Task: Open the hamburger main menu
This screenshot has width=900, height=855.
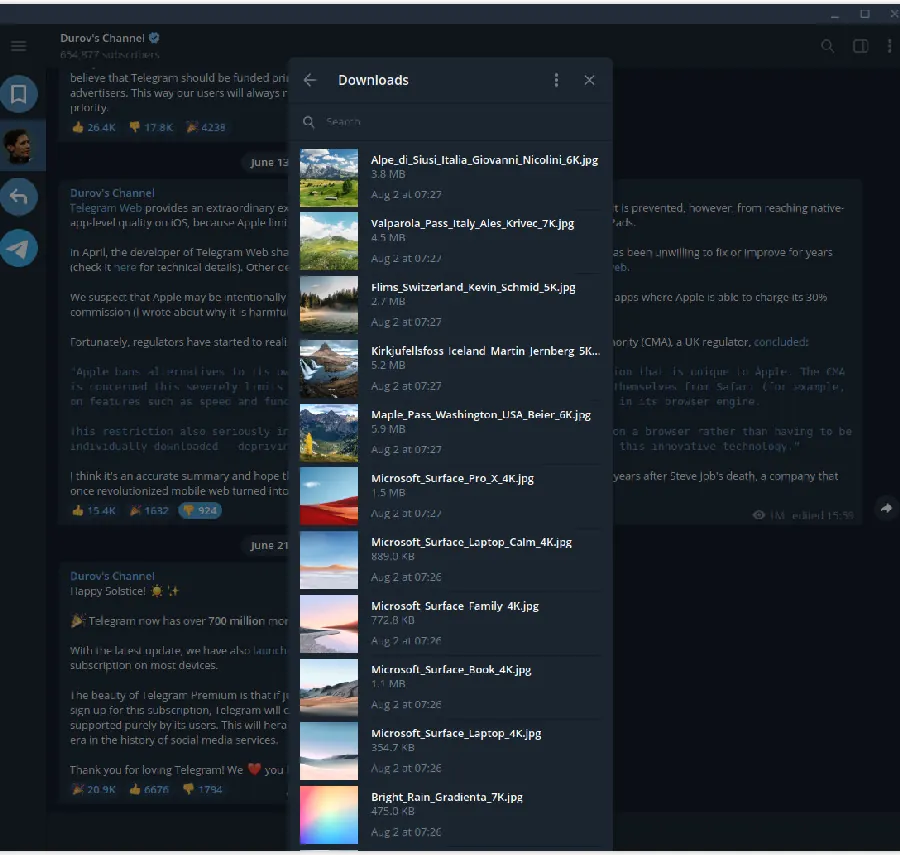Action: tap(18, 46)
